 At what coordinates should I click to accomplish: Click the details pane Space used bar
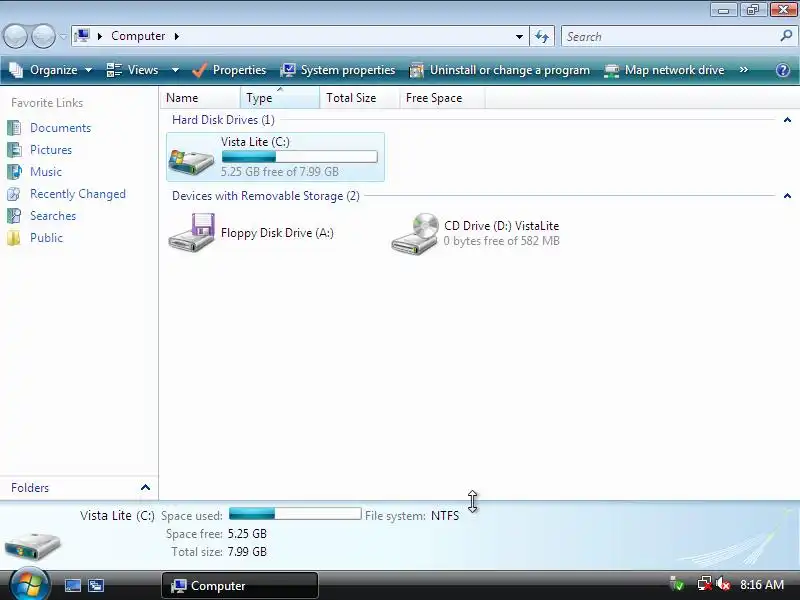(295, 514)
